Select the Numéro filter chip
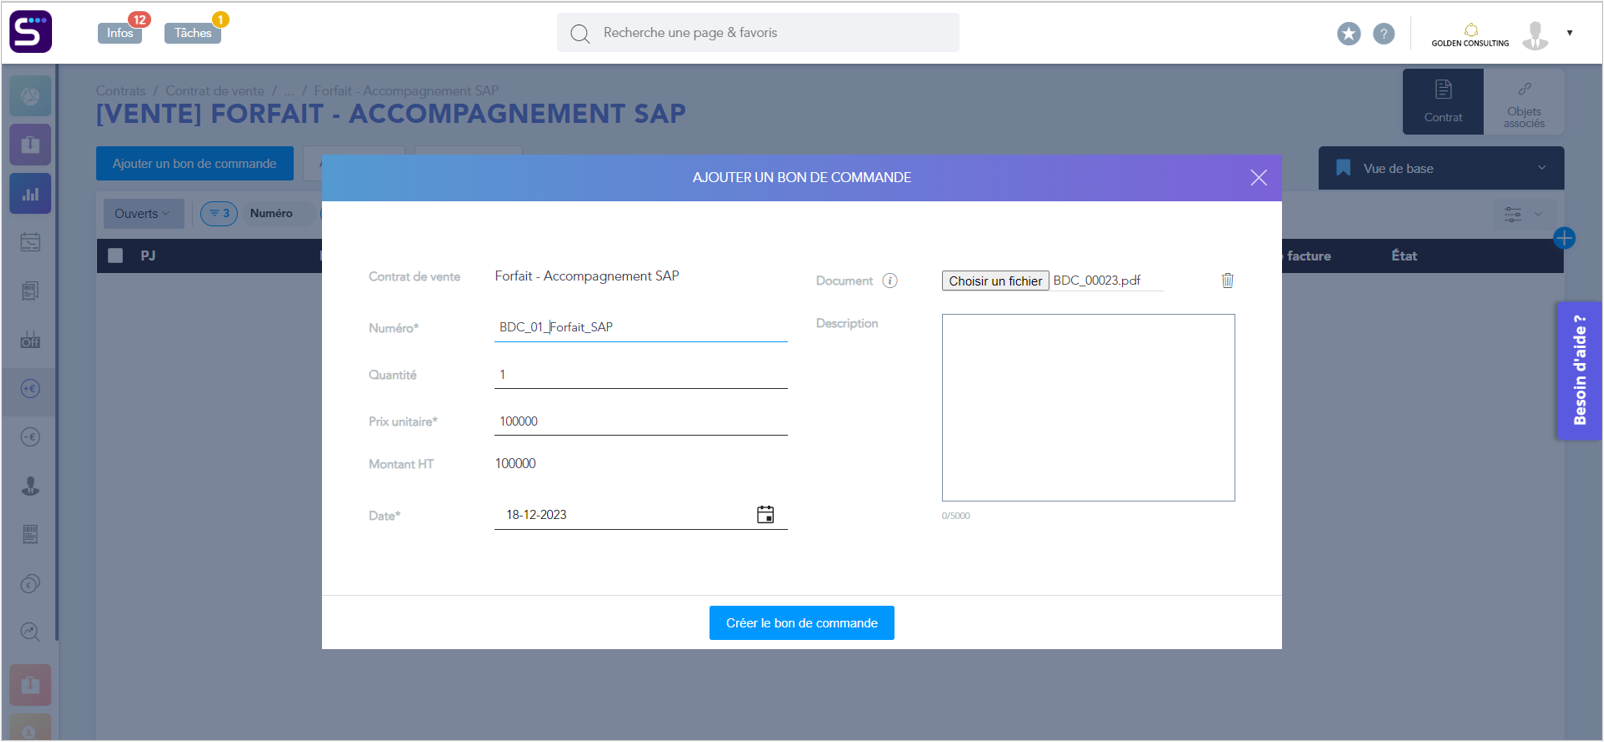1604x742 pixels. [272, 213]
